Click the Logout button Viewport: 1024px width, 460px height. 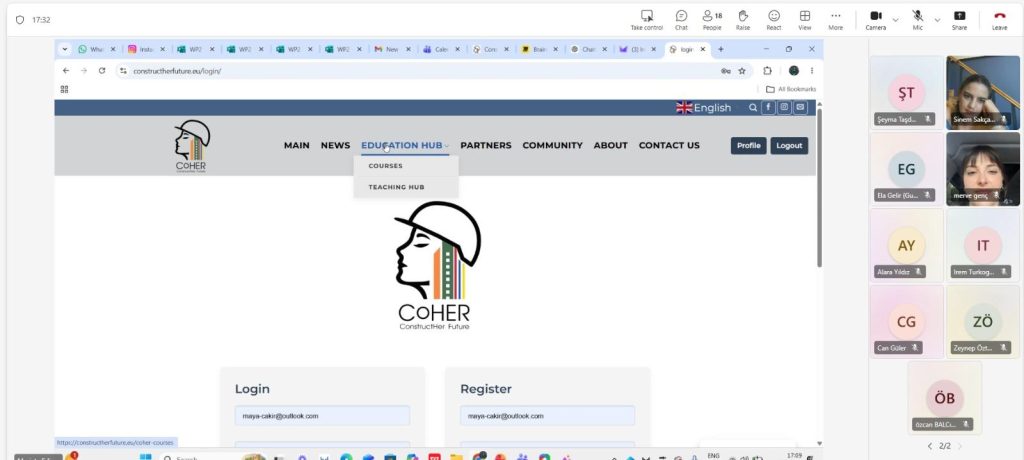(x=789, y=146)
